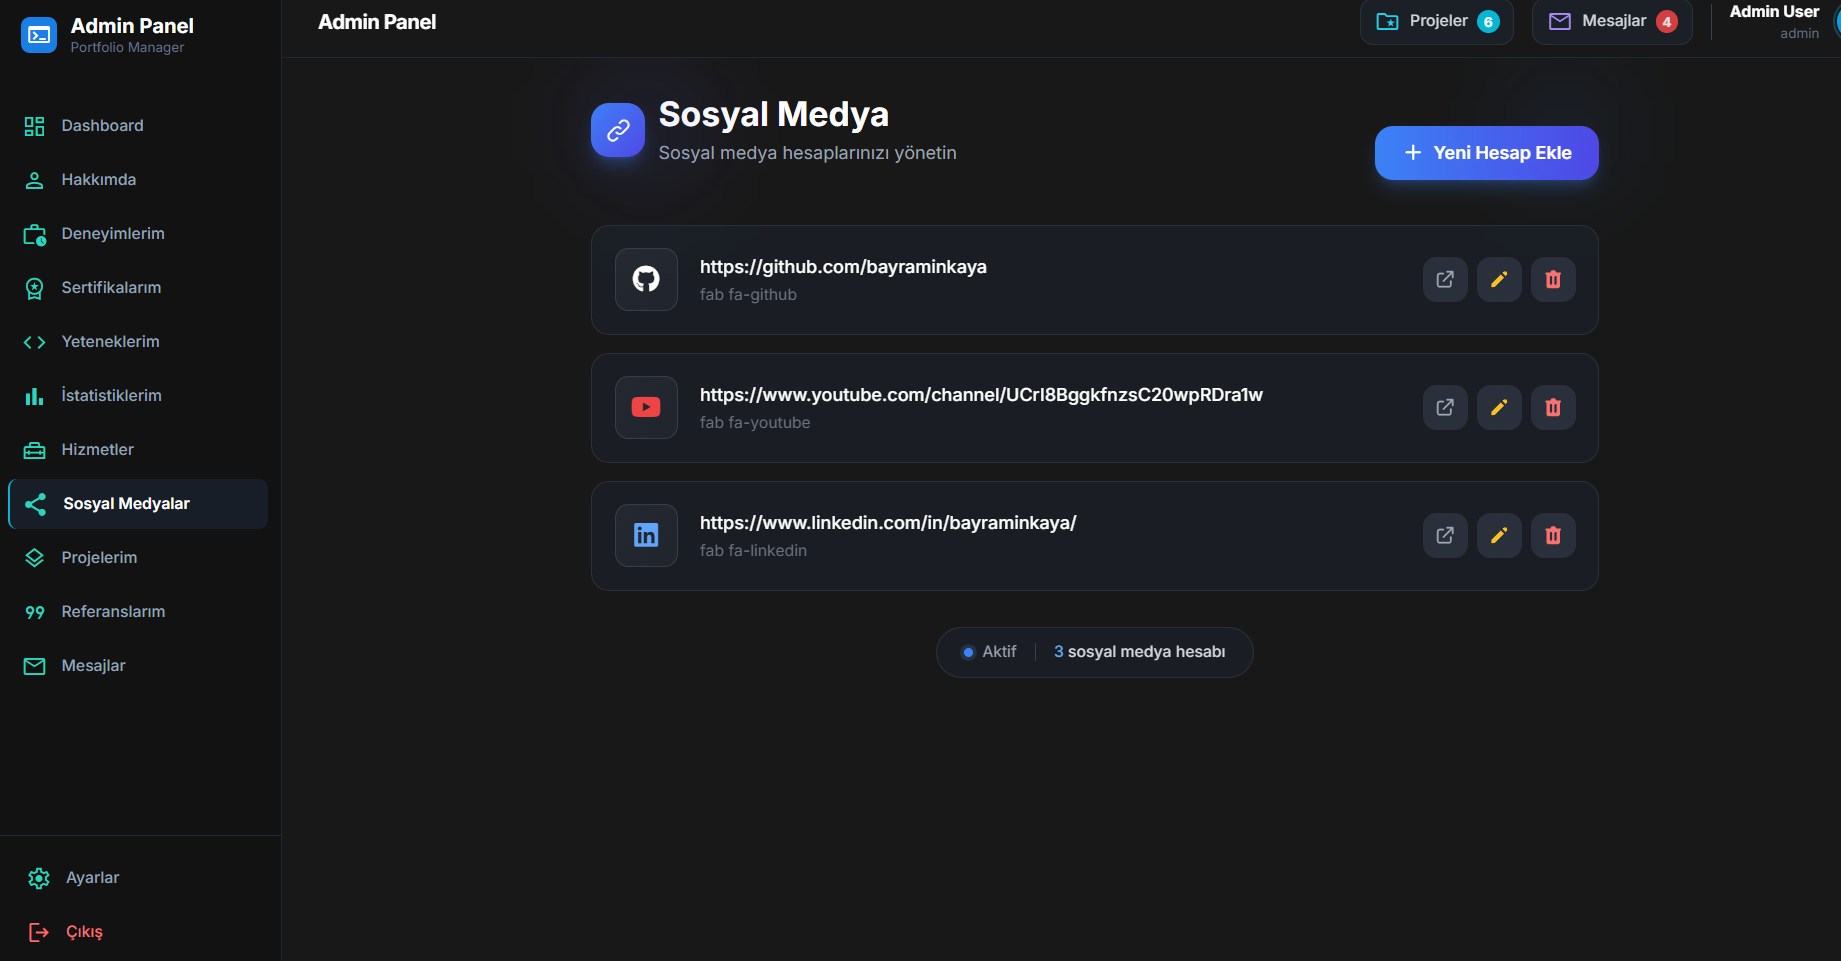1841x961 pixels.
Task: Click the Sertifikalarım badge icon
Action: (35, 288)
